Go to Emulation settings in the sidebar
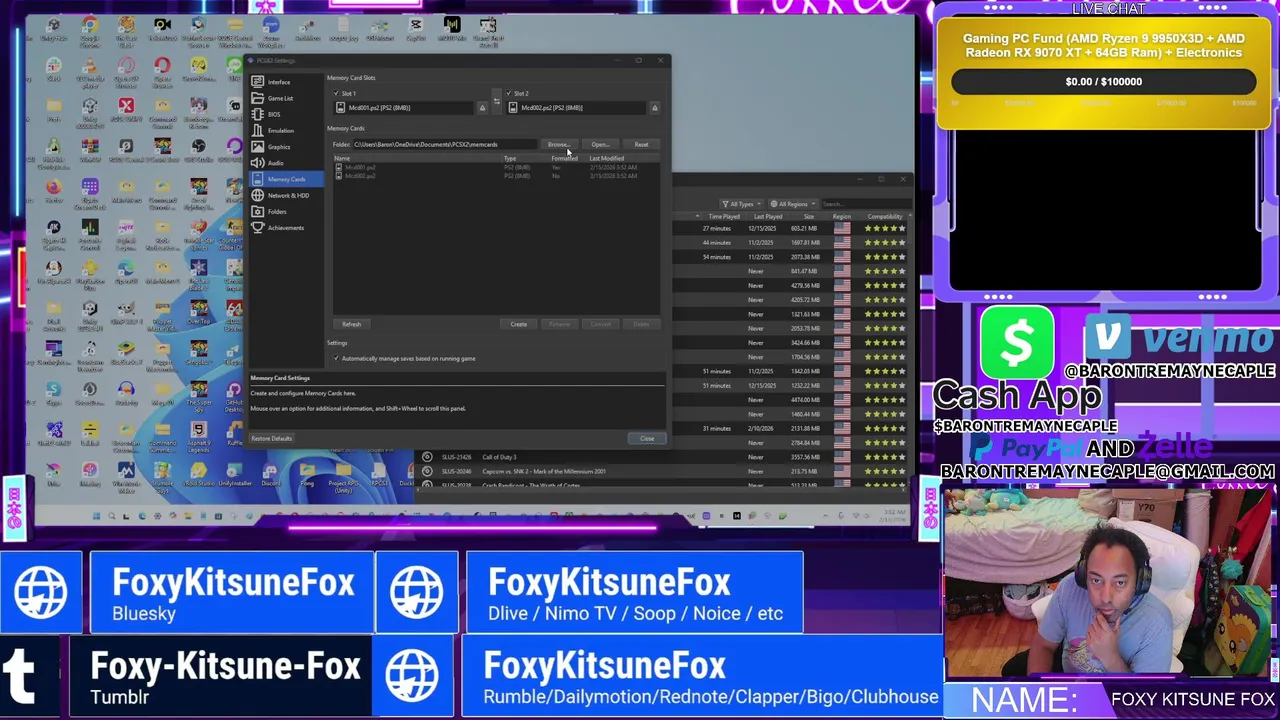This screenshot has width=1280, height=720. pyautogui.click(x=286, y=130)
